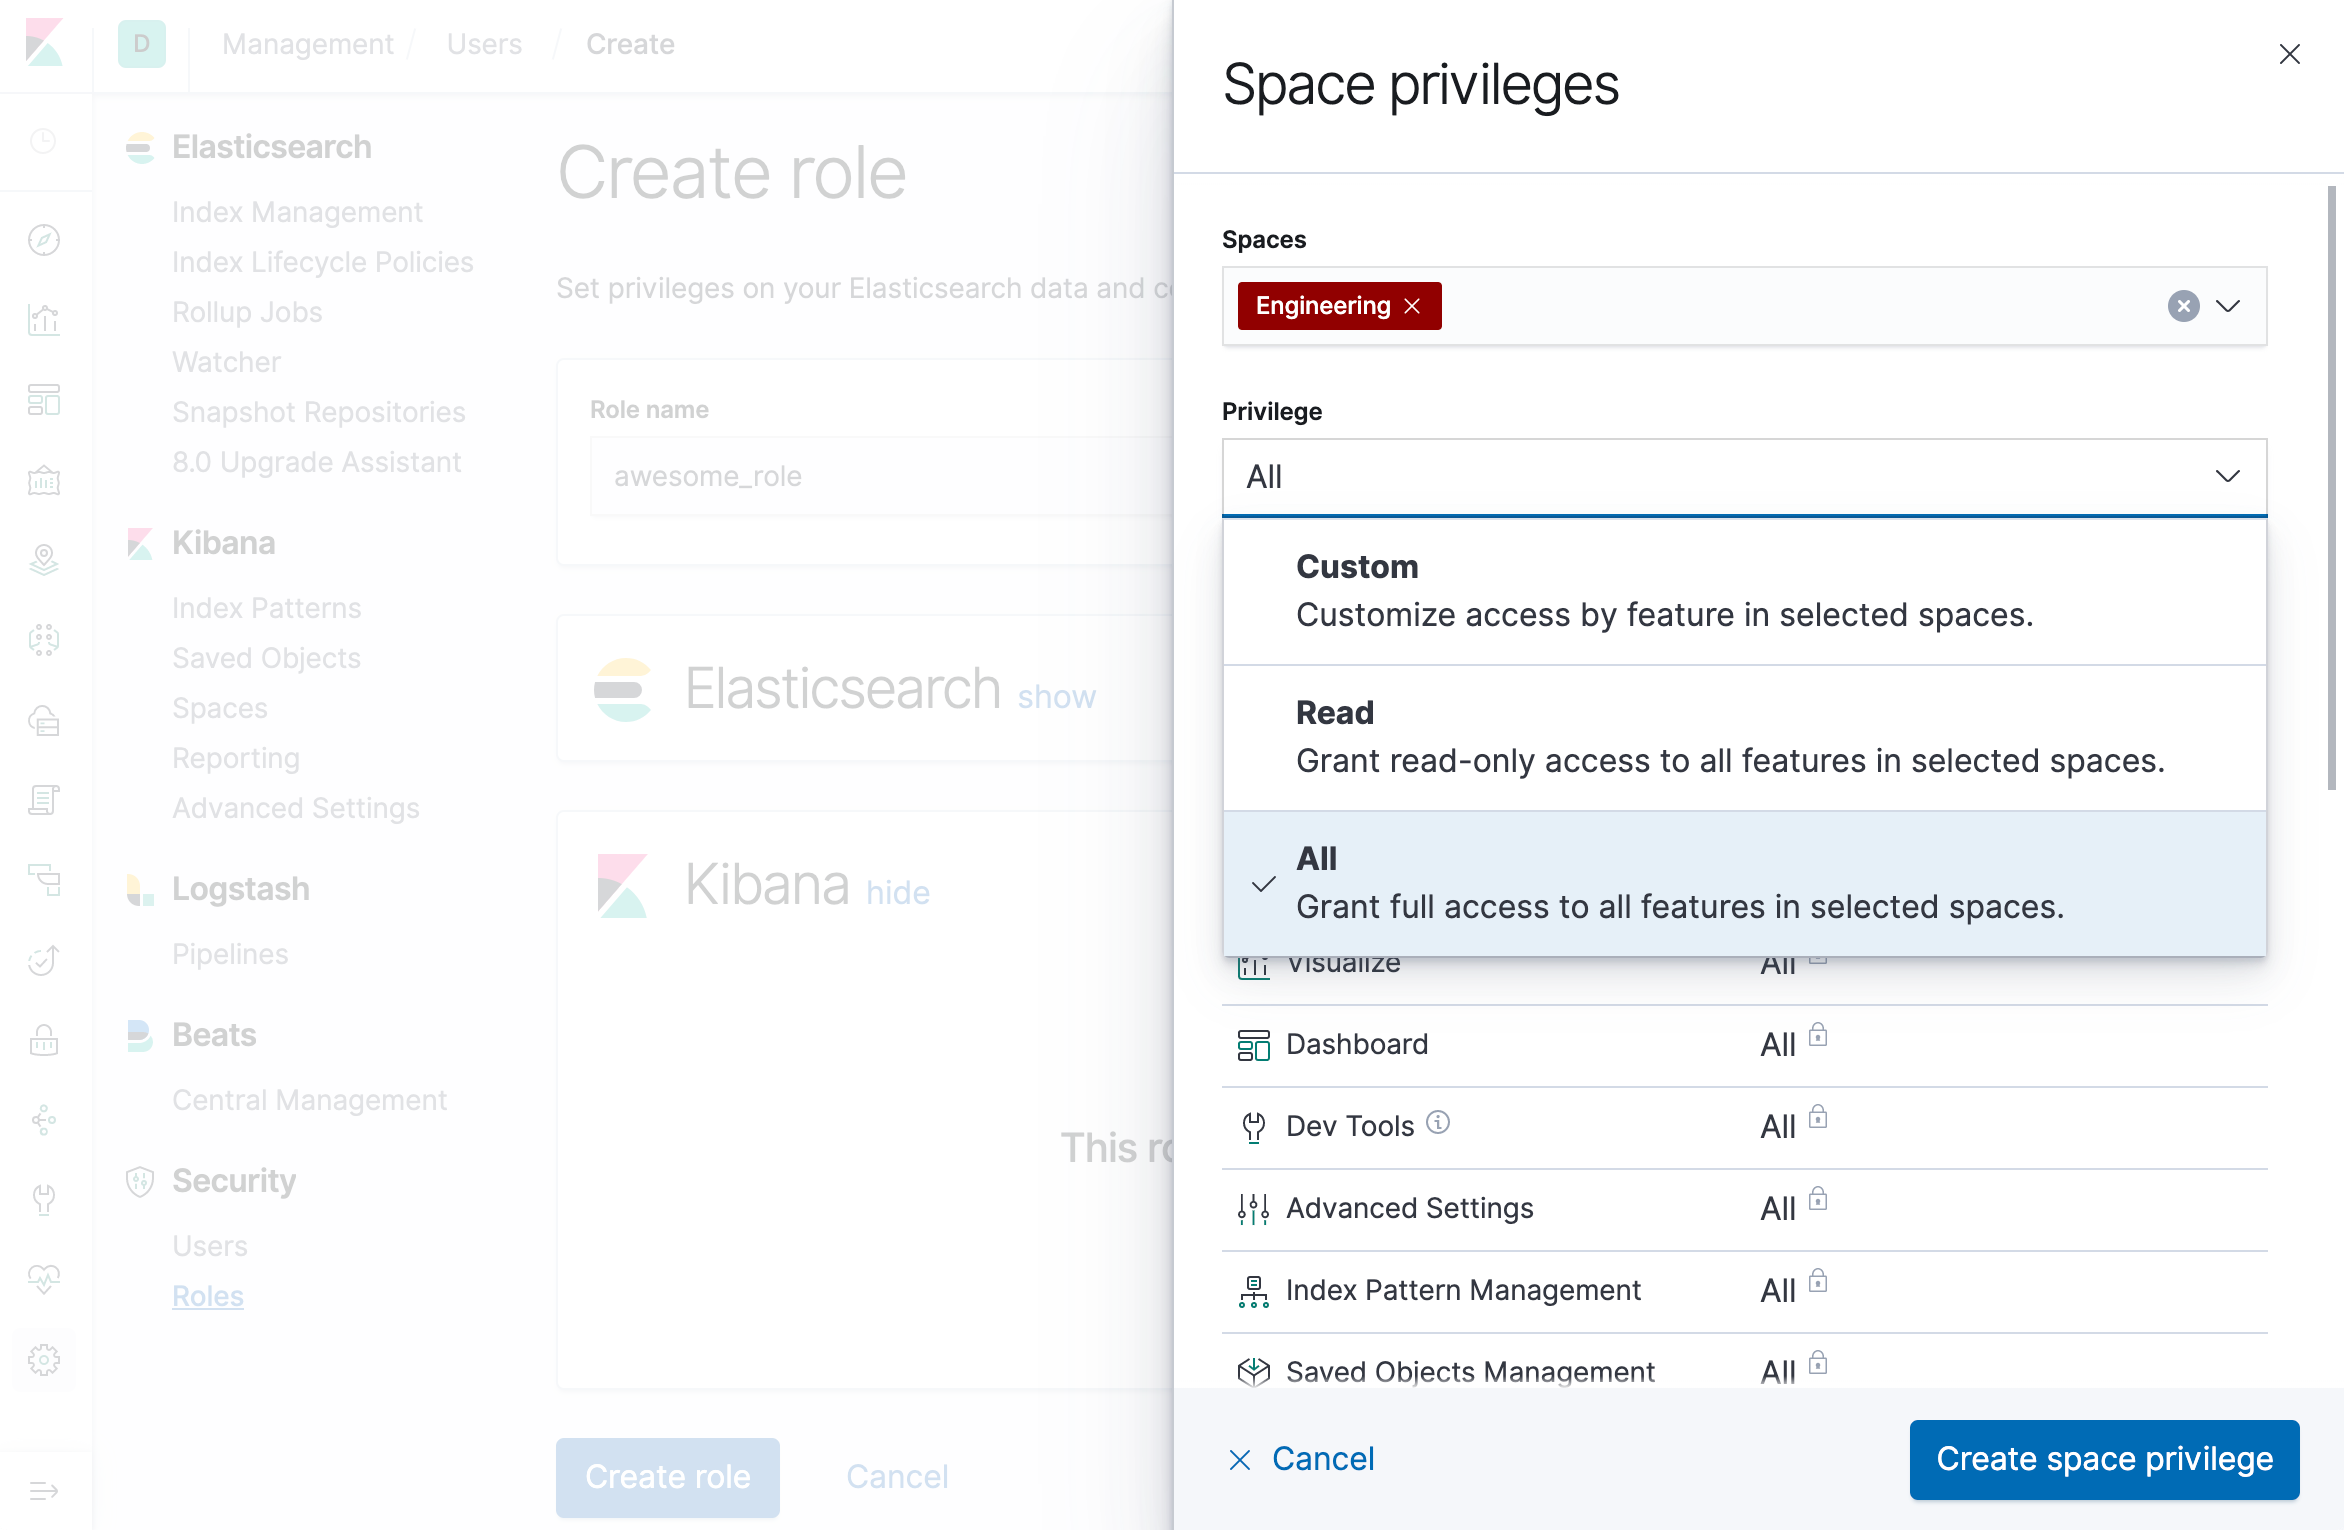The width and height of the screenshot is (2344, 1530).
Task: Cancel the space privilege flyout
Action: click(x=1301, y=1459)
